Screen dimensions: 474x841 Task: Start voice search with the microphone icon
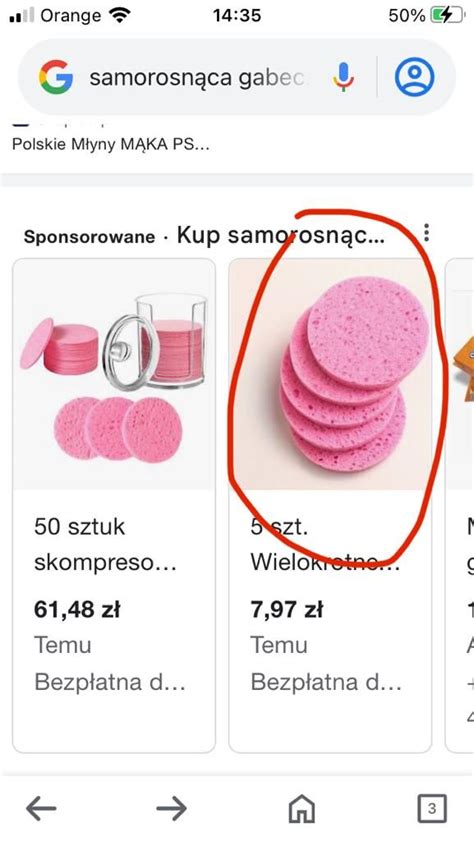click(343, 77)
